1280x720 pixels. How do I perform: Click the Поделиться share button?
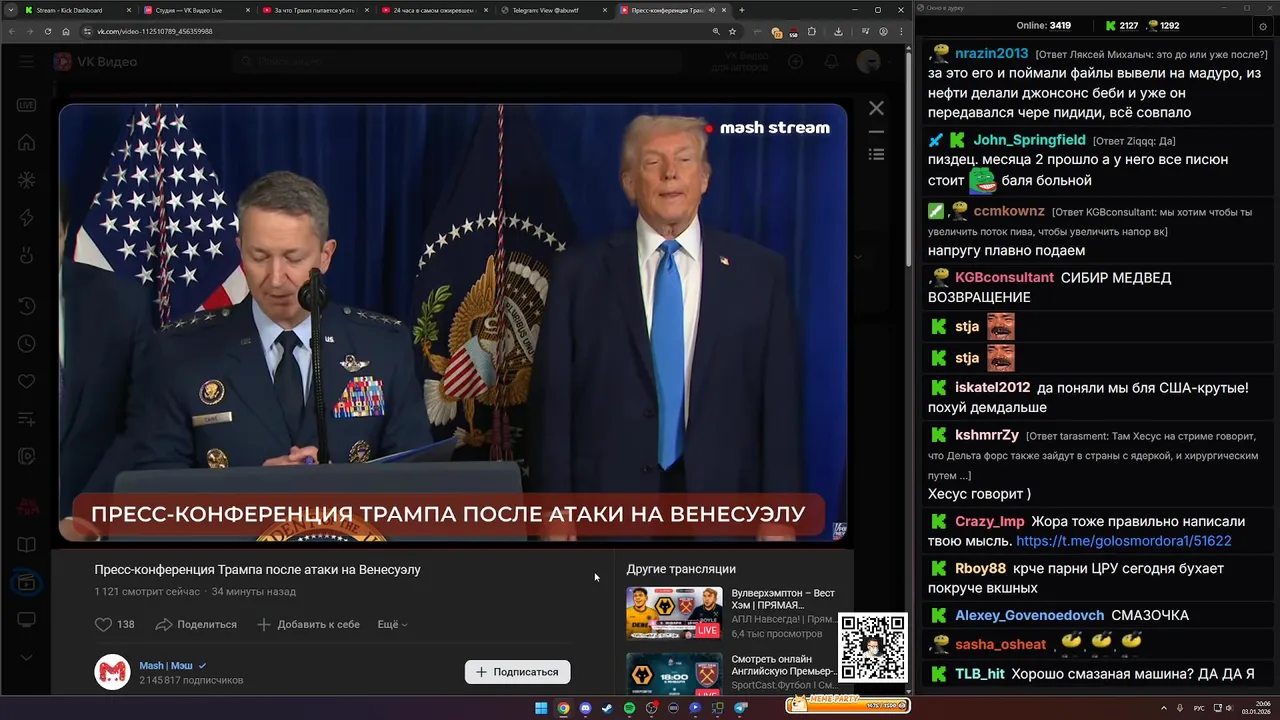coord(196,624)
